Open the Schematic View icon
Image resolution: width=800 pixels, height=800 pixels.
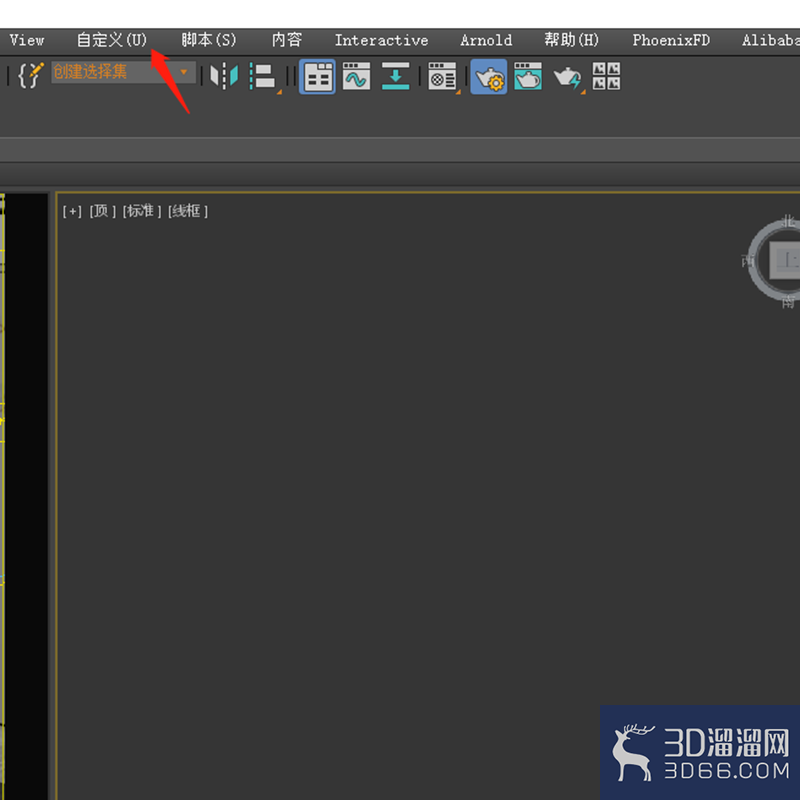pos(395,77)
